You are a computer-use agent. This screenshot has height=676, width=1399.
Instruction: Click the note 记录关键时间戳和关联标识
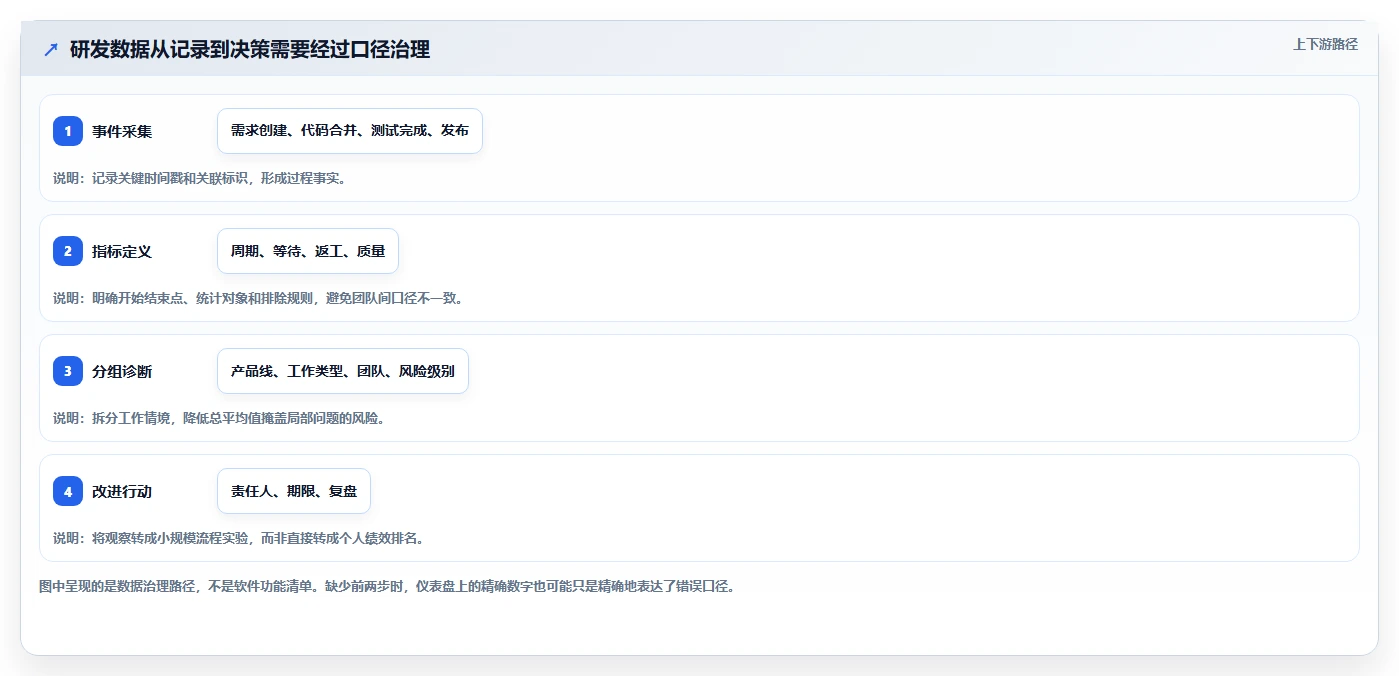point(169,178)
